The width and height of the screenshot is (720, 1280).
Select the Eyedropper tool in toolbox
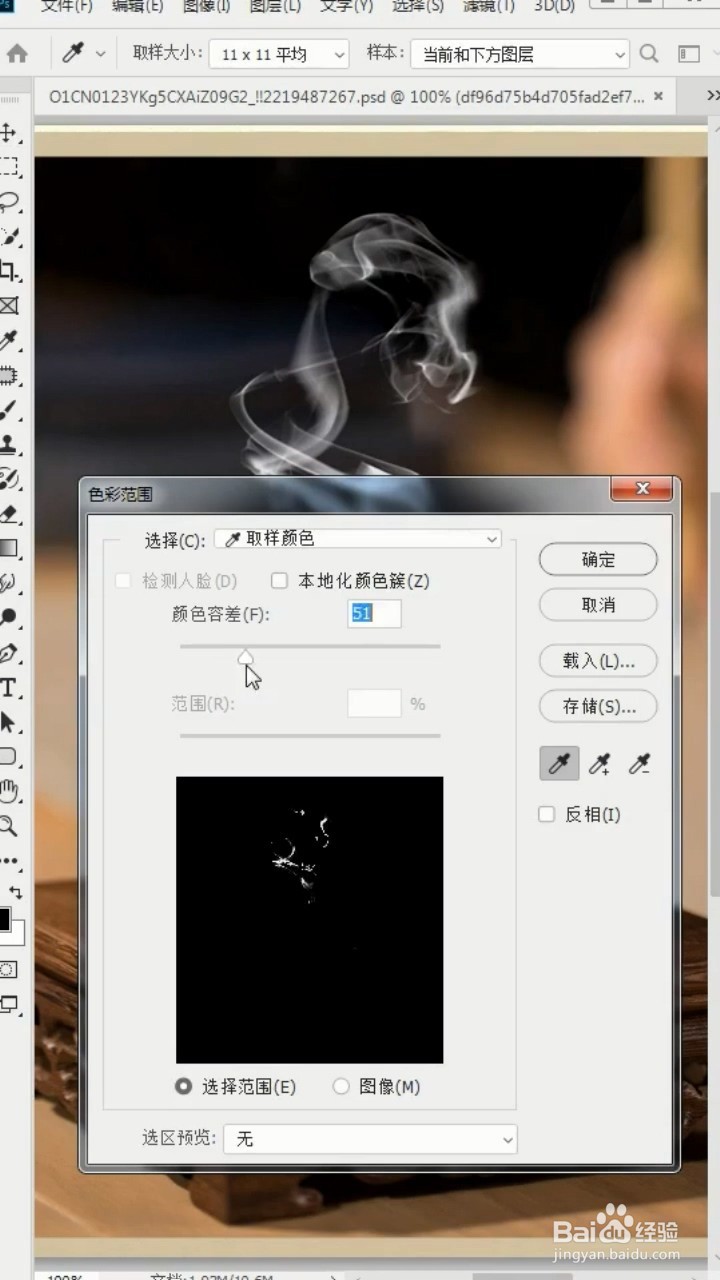pos(9,340)
